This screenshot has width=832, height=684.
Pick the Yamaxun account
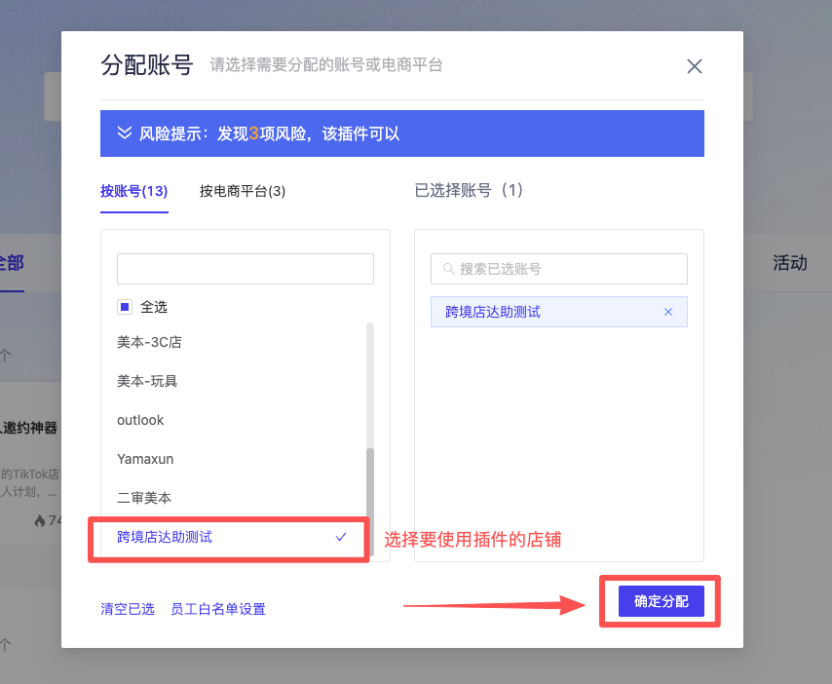tap(144, 459)
